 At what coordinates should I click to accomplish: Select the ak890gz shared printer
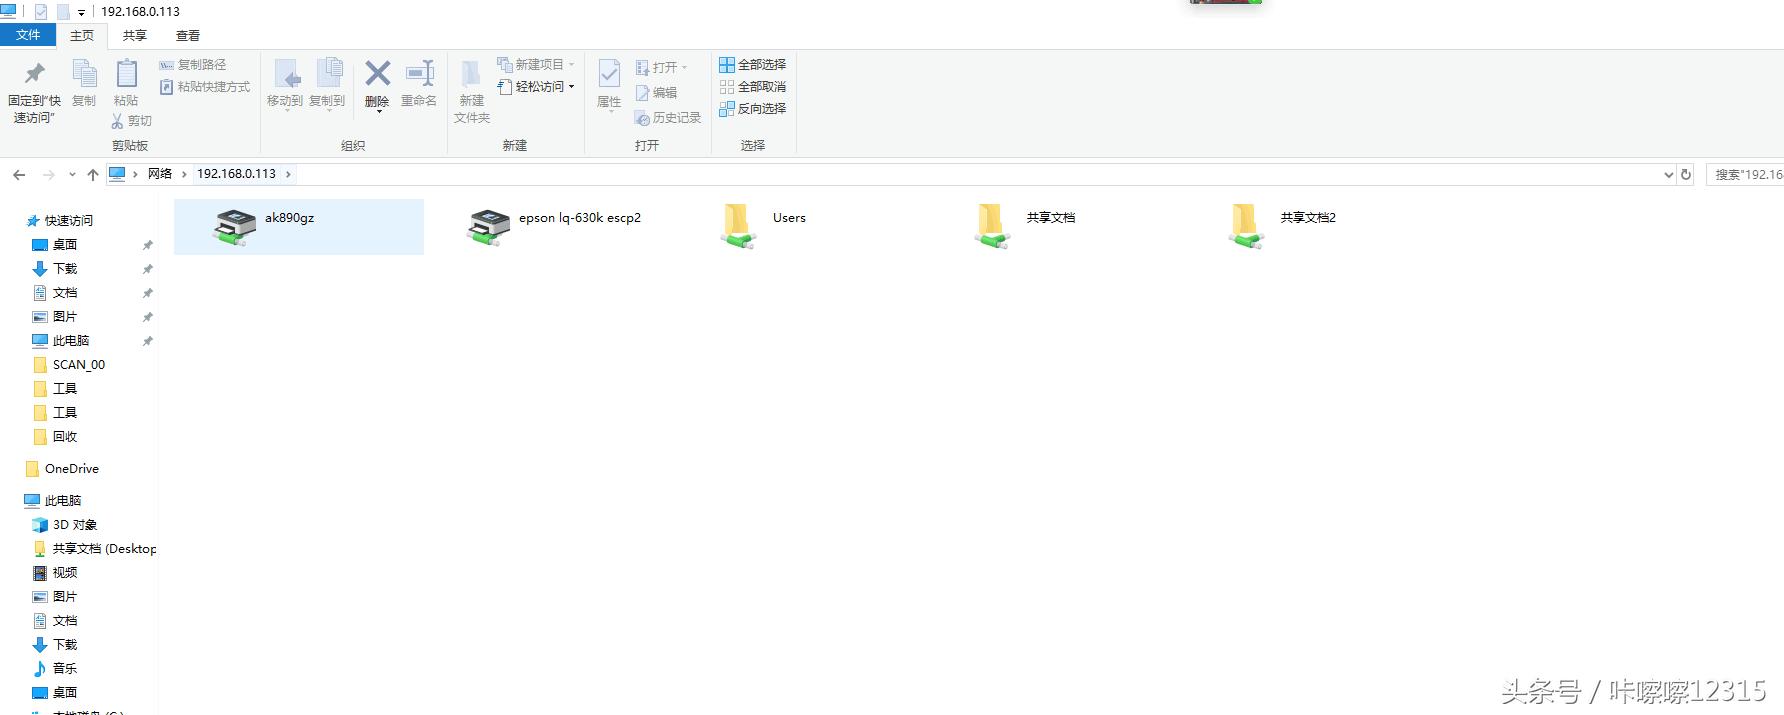(x=298, y=227)
